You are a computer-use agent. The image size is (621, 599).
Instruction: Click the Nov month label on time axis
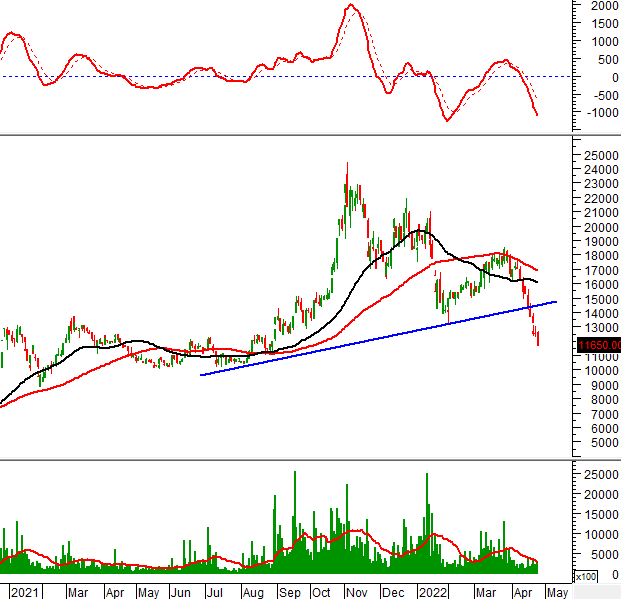(x=356, y=591)
